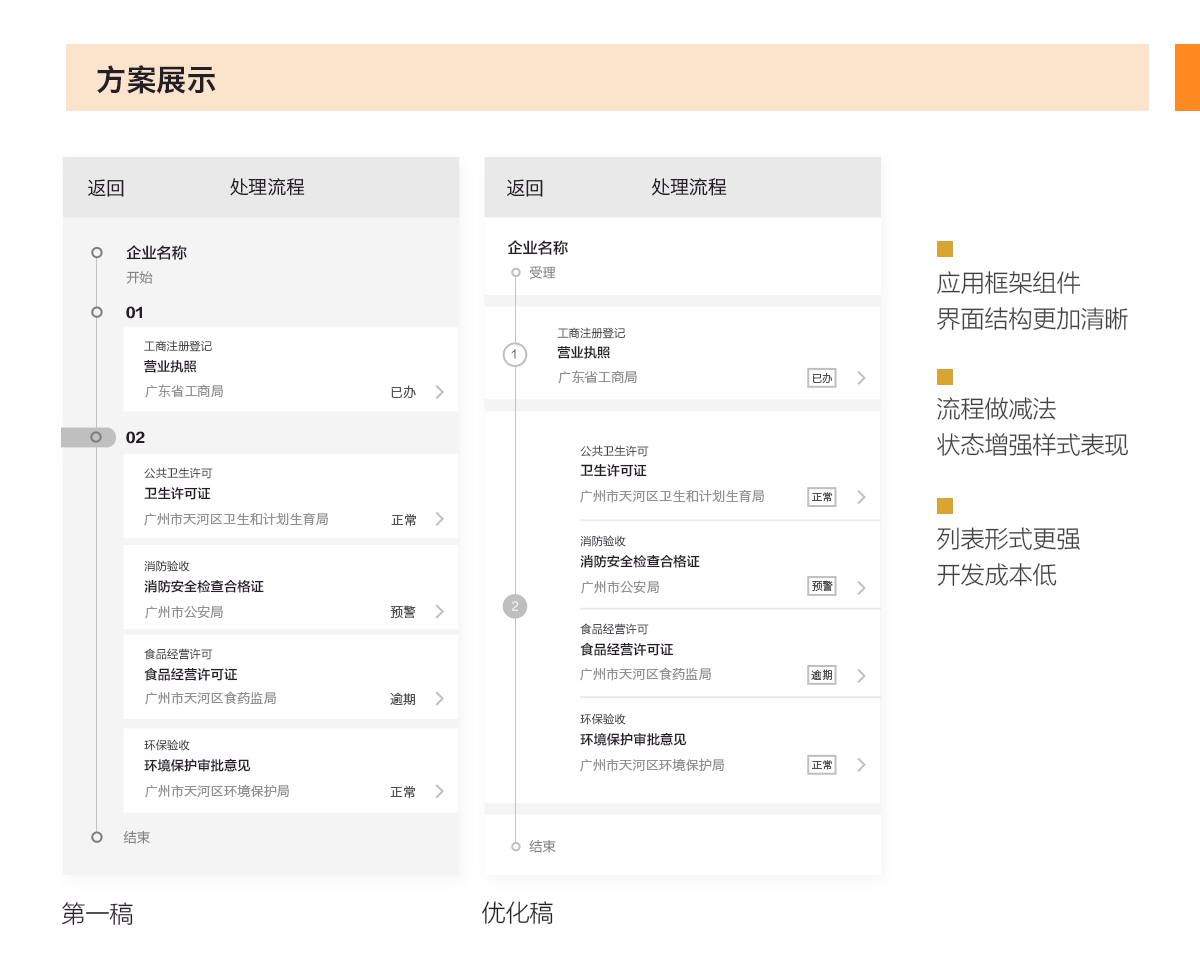This screenshot has height=960, width=1200.
Task: Select the filled step 2 circle marker
Action: [x=515, y=606]
